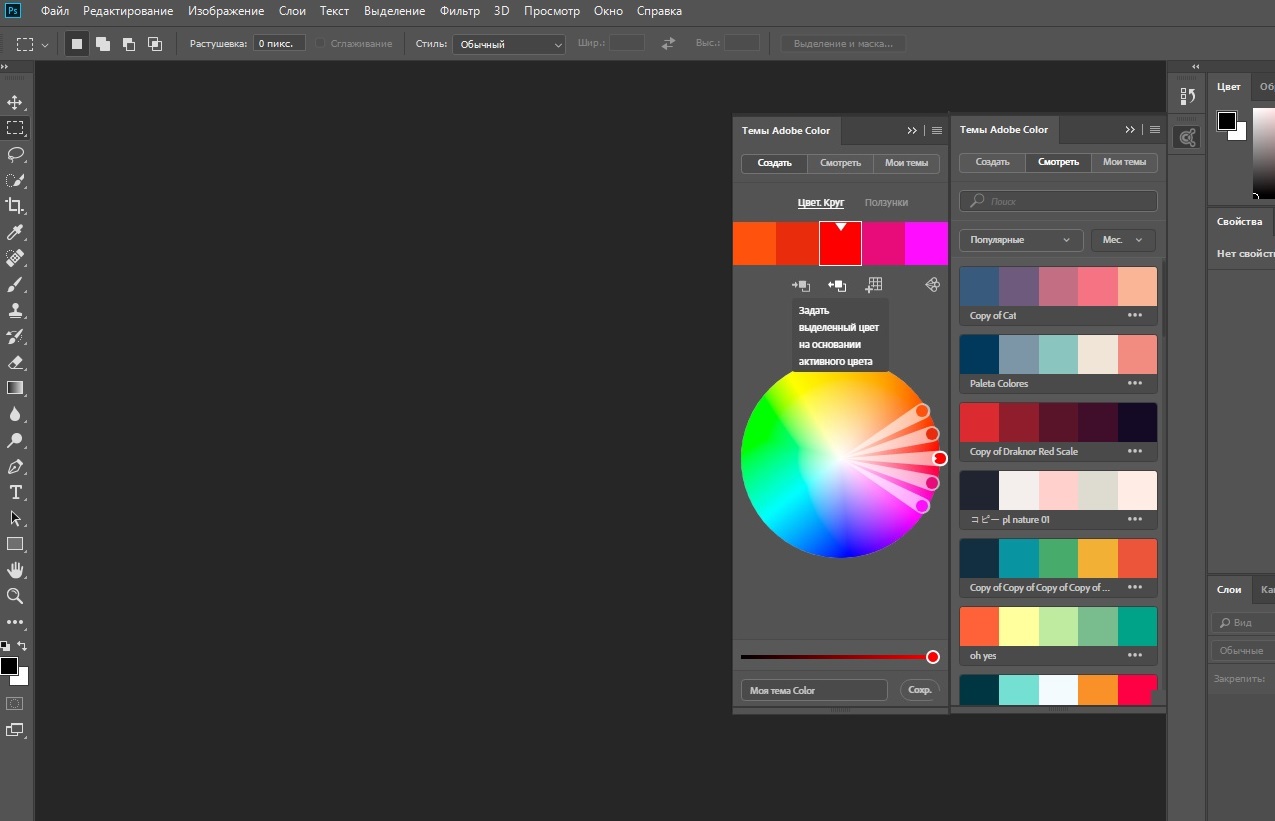Select the magenta swatch in theme strip
The width and height of the screenshot is (1275, 821).
926,243
